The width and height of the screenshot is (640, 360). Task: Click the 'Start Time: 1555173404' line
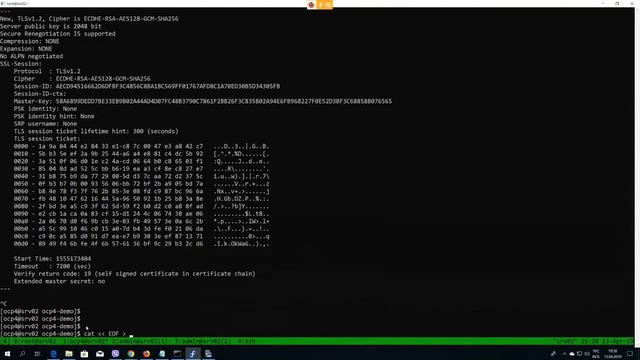52,259
